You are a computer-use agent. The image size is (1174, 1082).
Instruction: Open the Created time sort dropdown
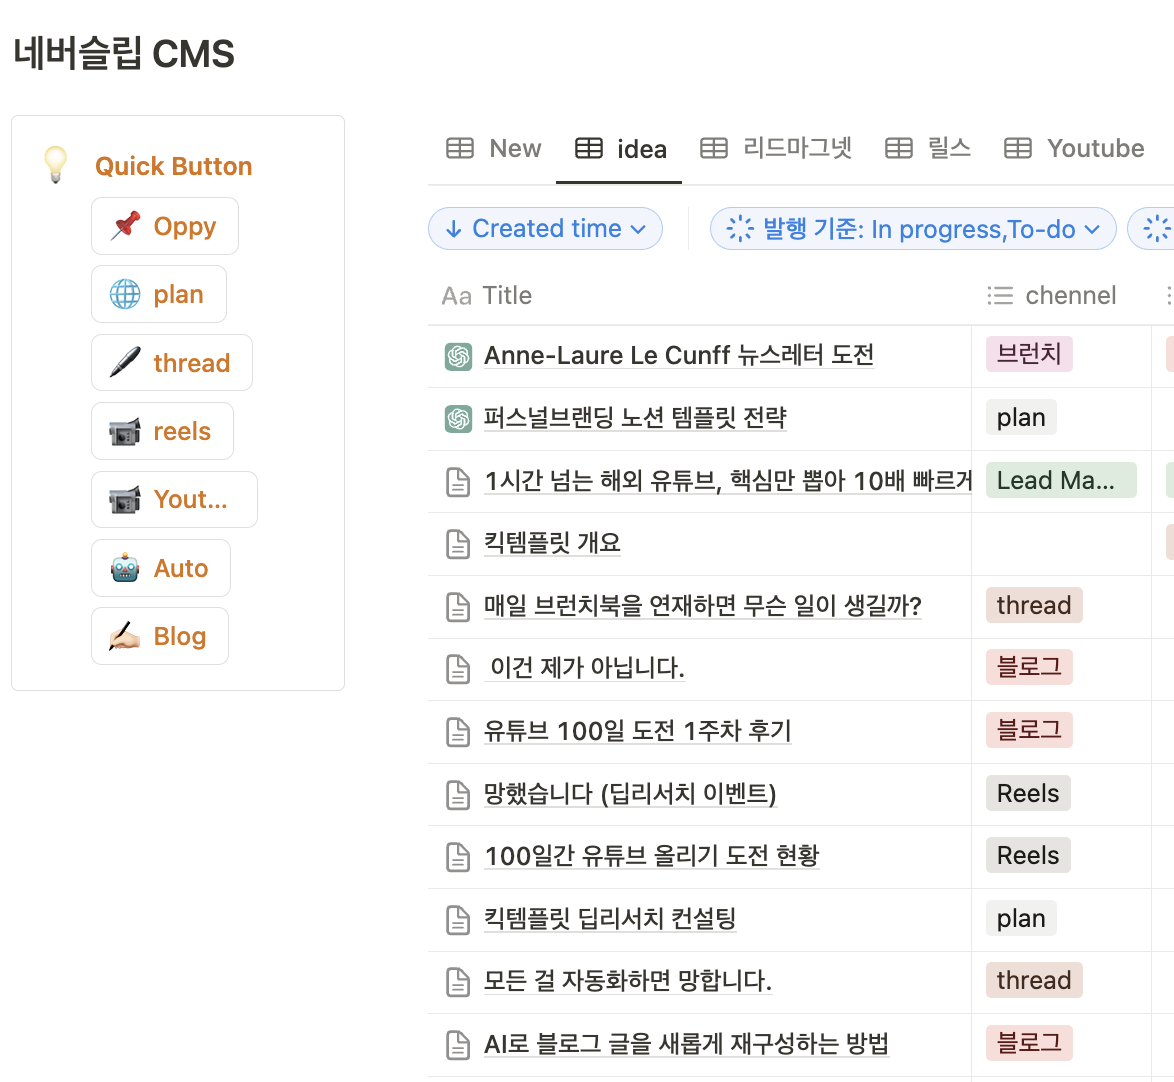point(545,228)
